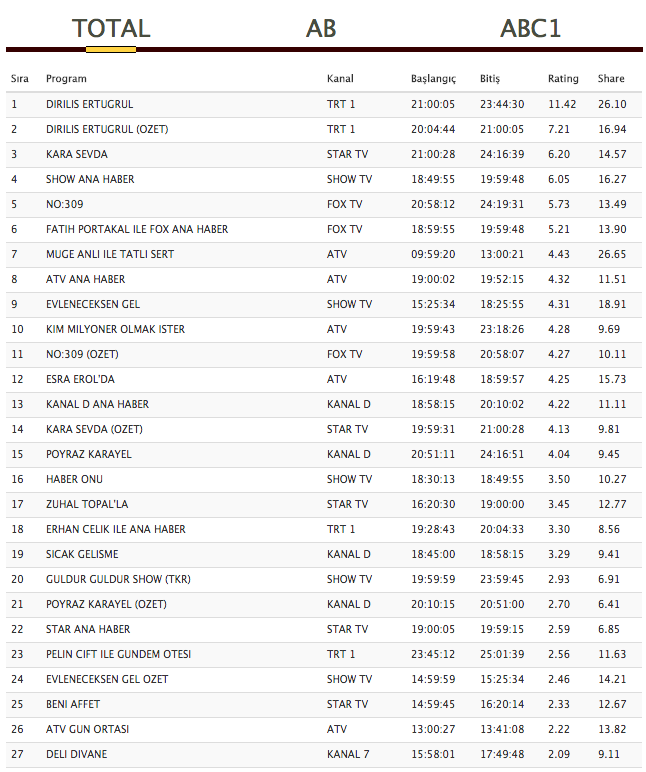Screen dimensions: 646x772
Task: Switch to the TOTAL tab
Action: click(111, 29)
